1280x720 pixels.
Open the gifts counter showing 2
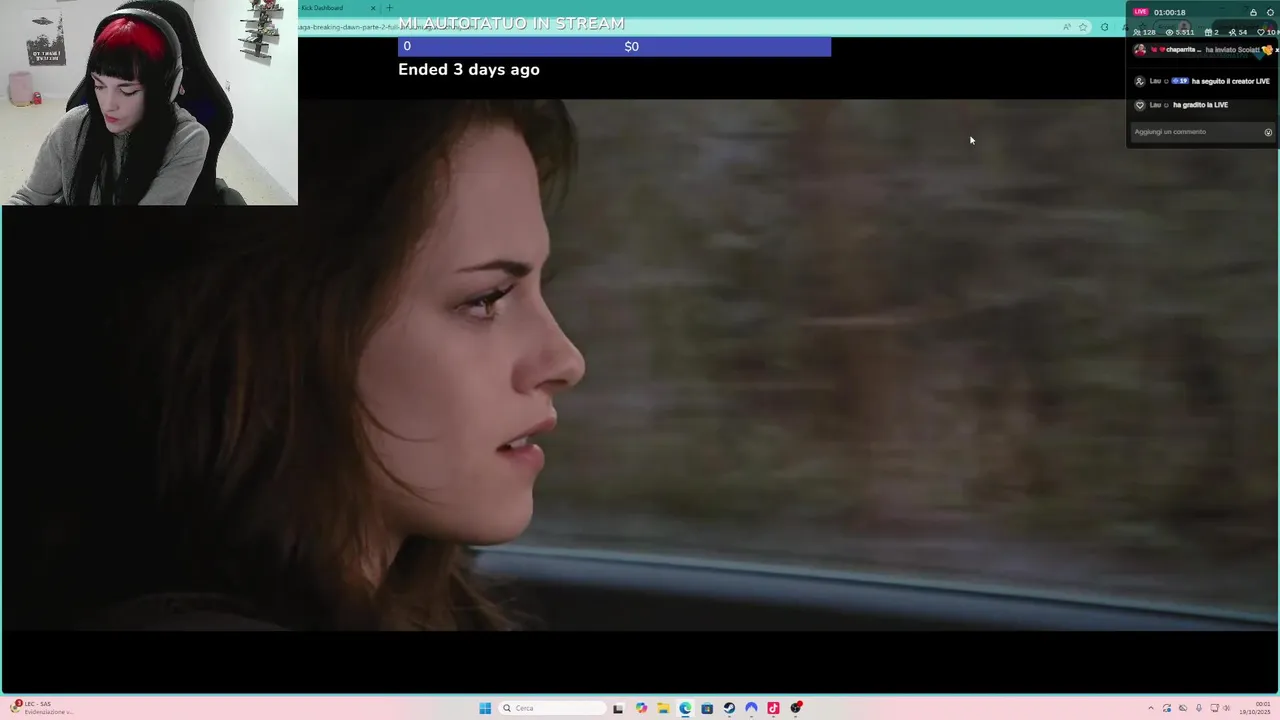[1212, 32]
